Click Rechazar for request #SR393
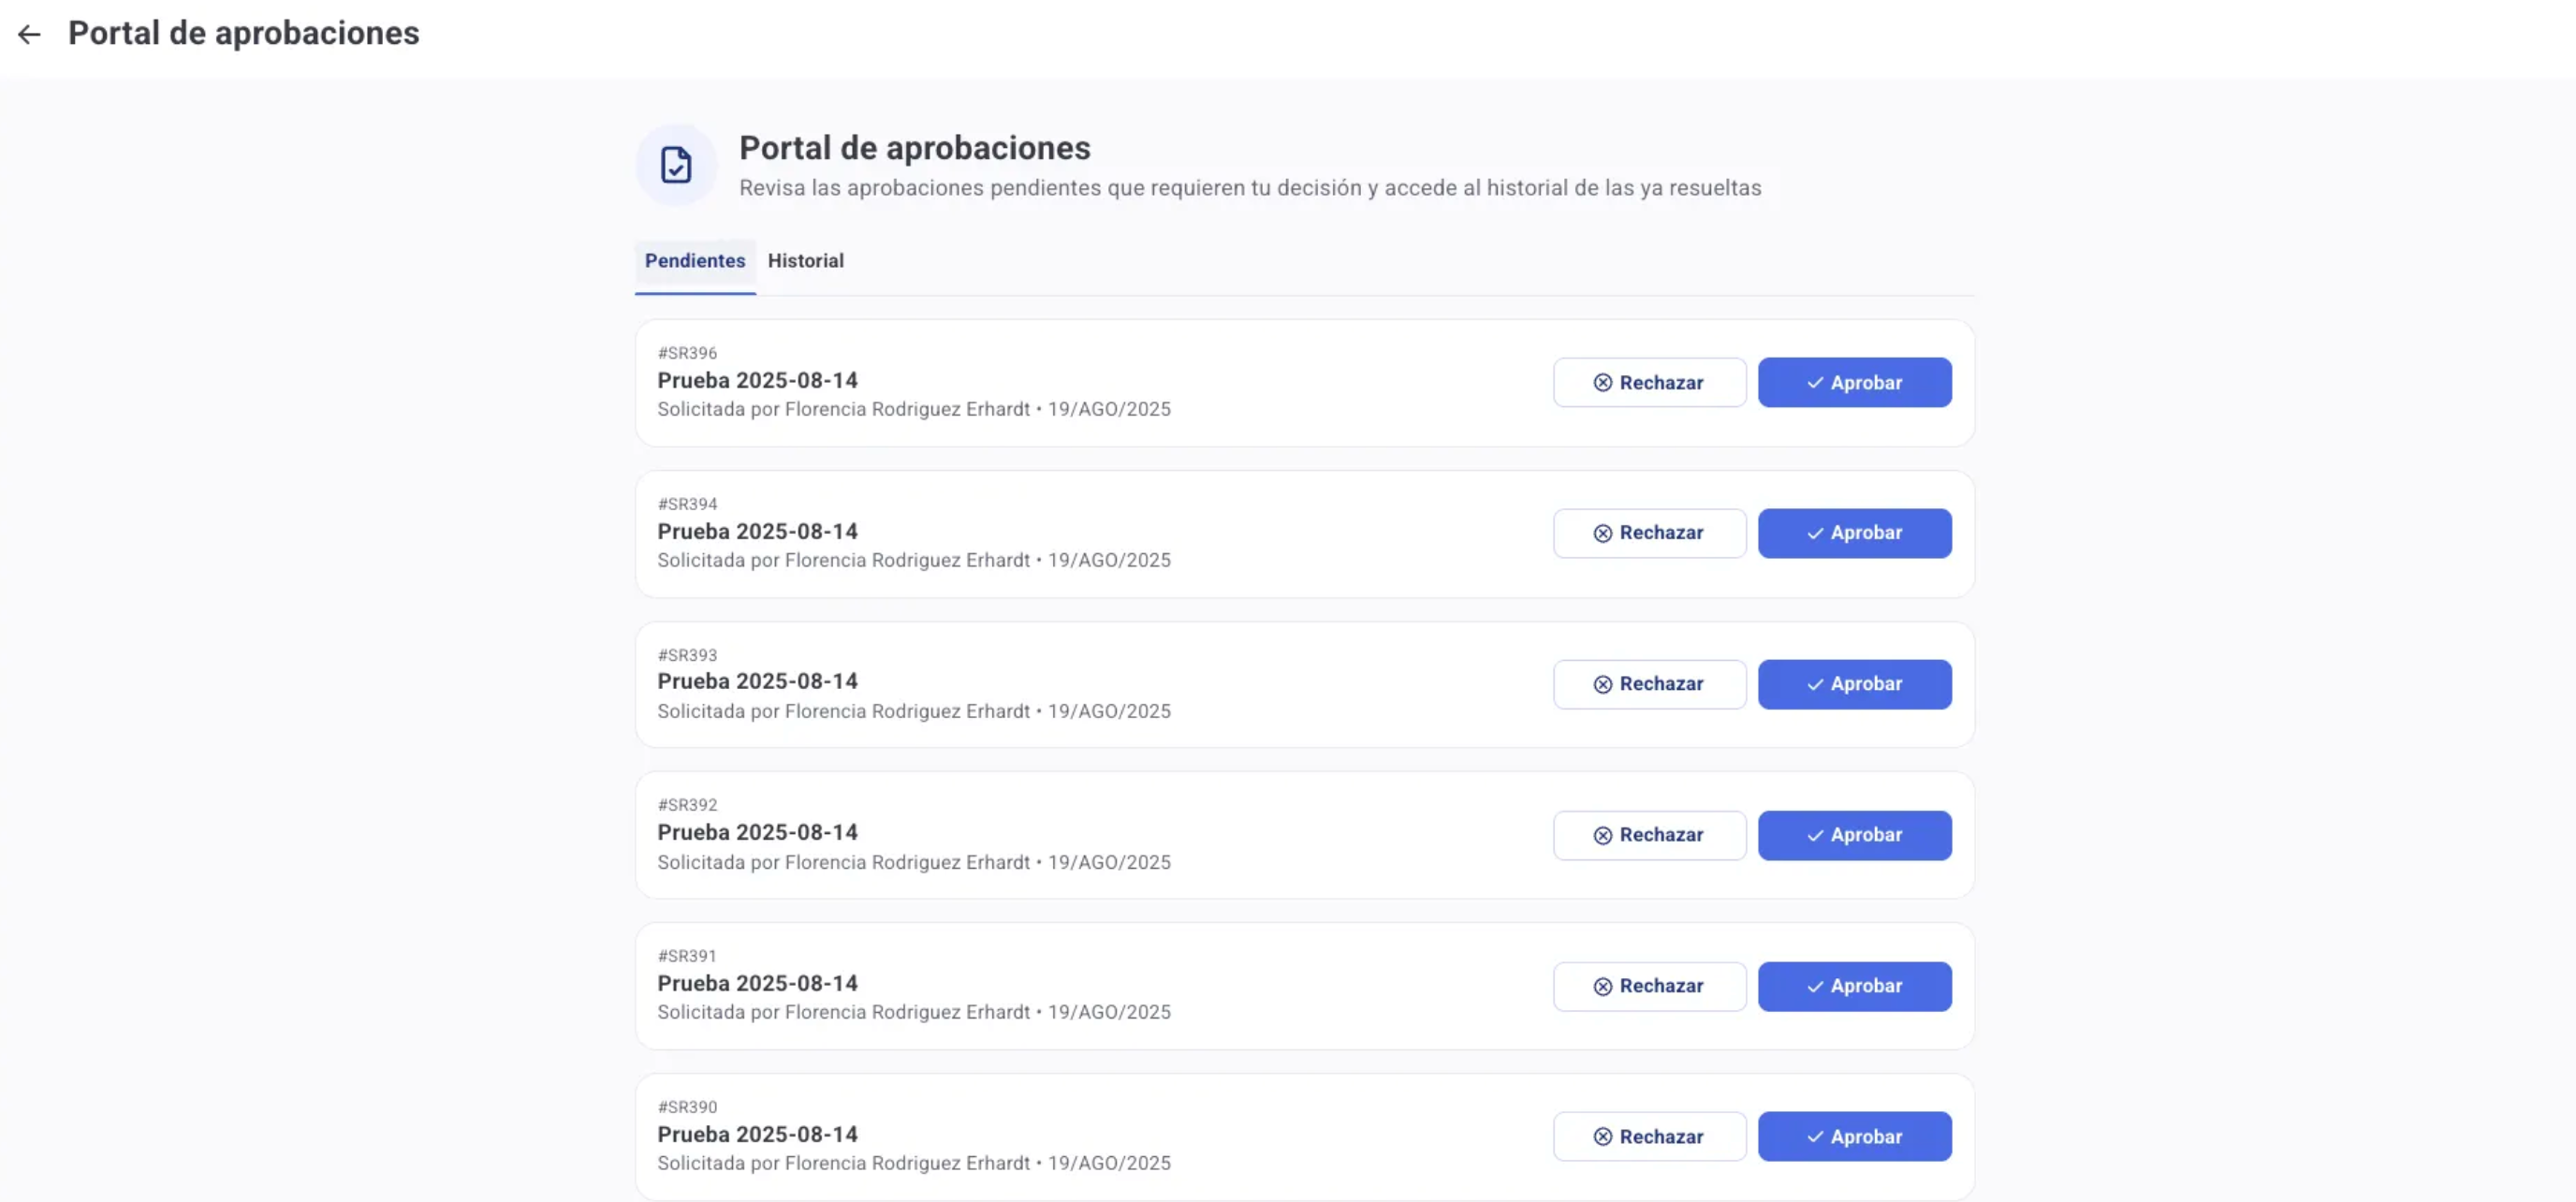Viewport: 2576px width, 1202px height. coord(1649,684)
